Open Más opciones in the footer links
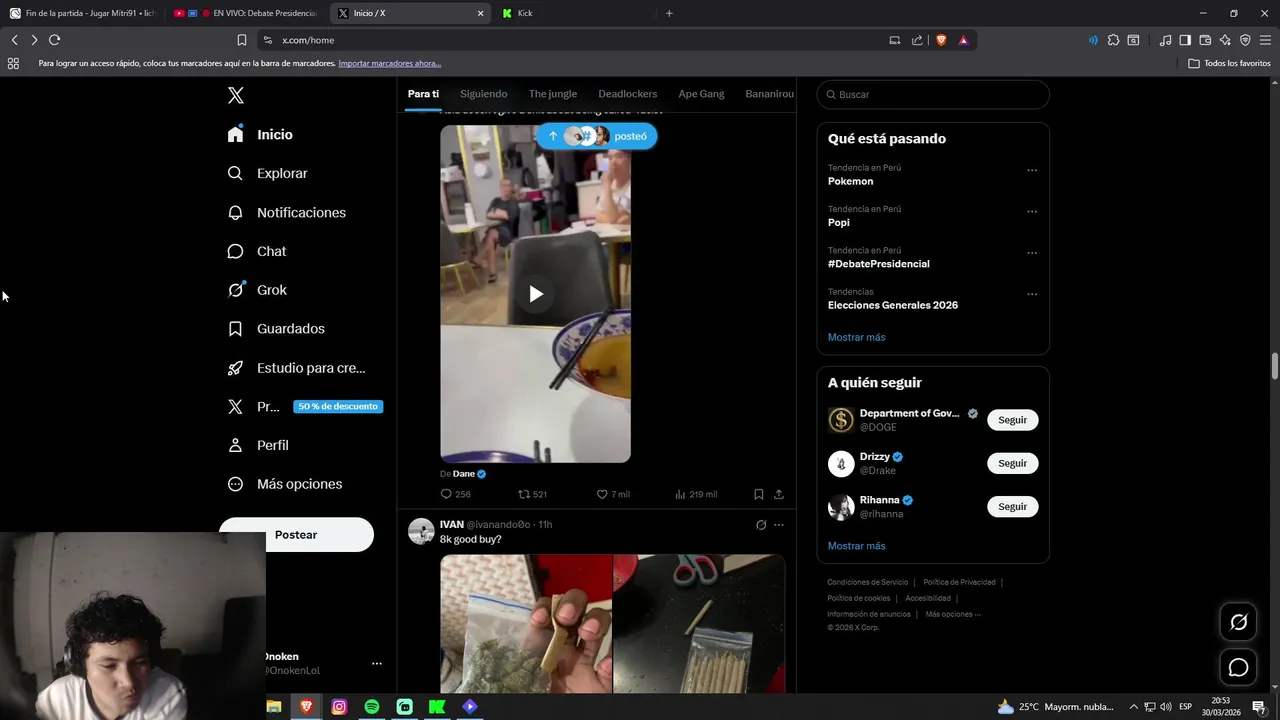 click(x=953, y=614)
